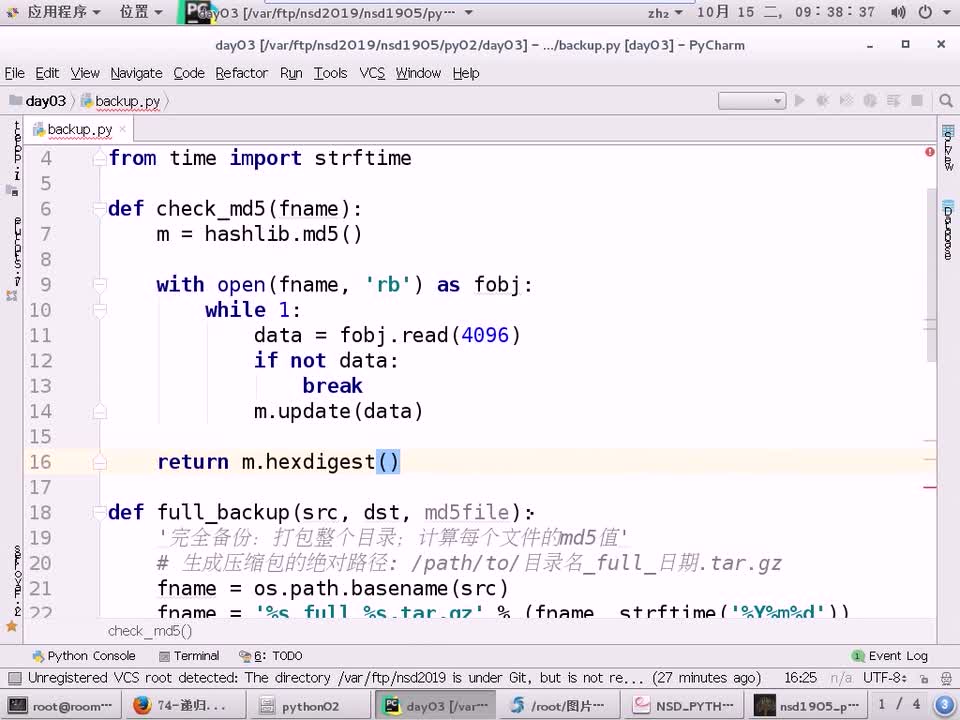The height and width of the screenshot is (720, 960).
Task: Toggle the read-only lock icon in status bar
Action: 924,678
